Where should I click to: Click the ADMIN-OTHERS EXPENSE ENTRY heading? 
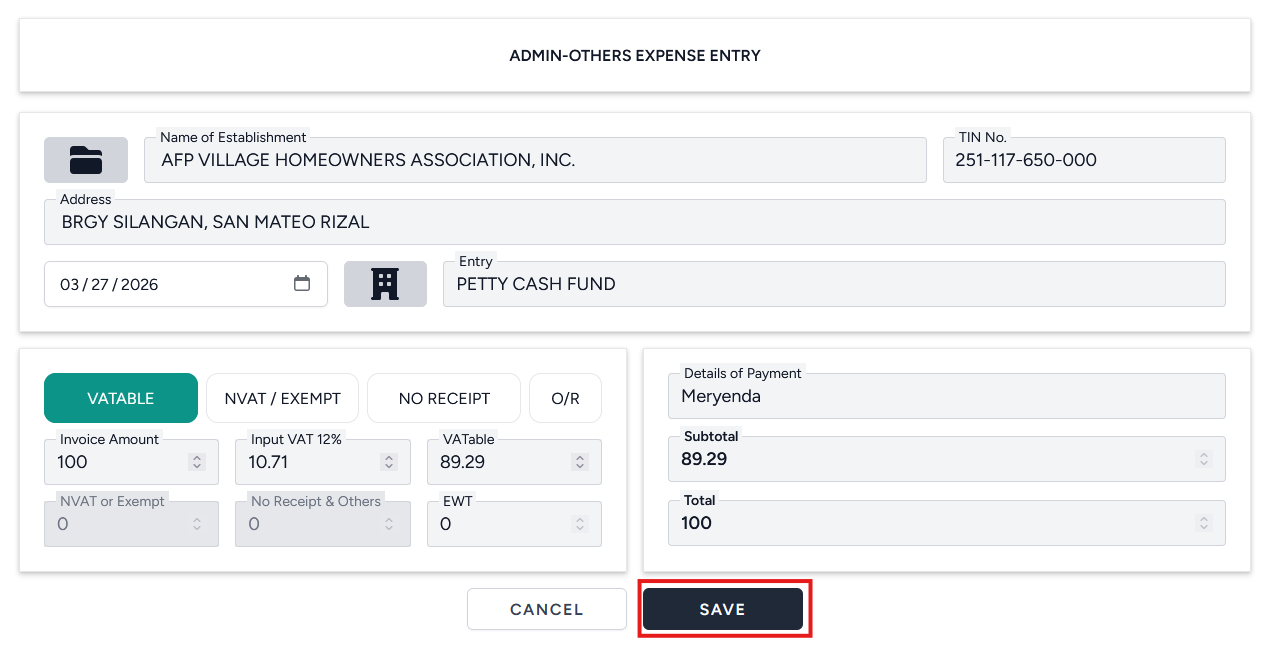[635, 56]
